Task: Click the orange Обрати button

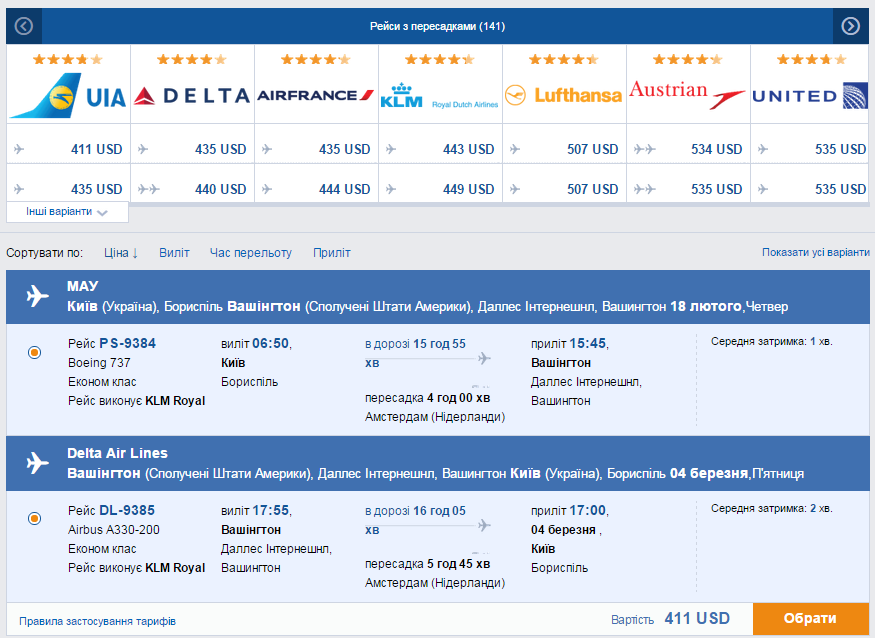Action: [x=810, y=618]
